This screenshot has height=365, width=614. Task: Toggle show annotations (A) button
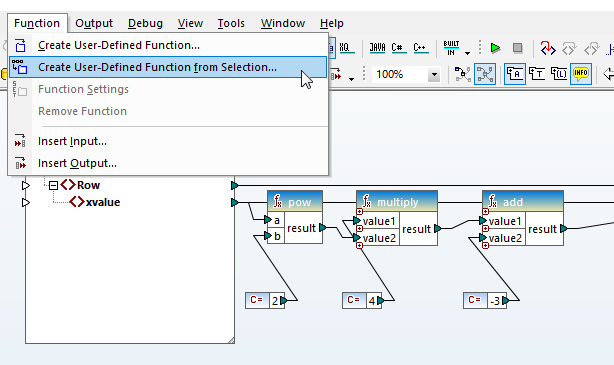(x=515, y=74)
